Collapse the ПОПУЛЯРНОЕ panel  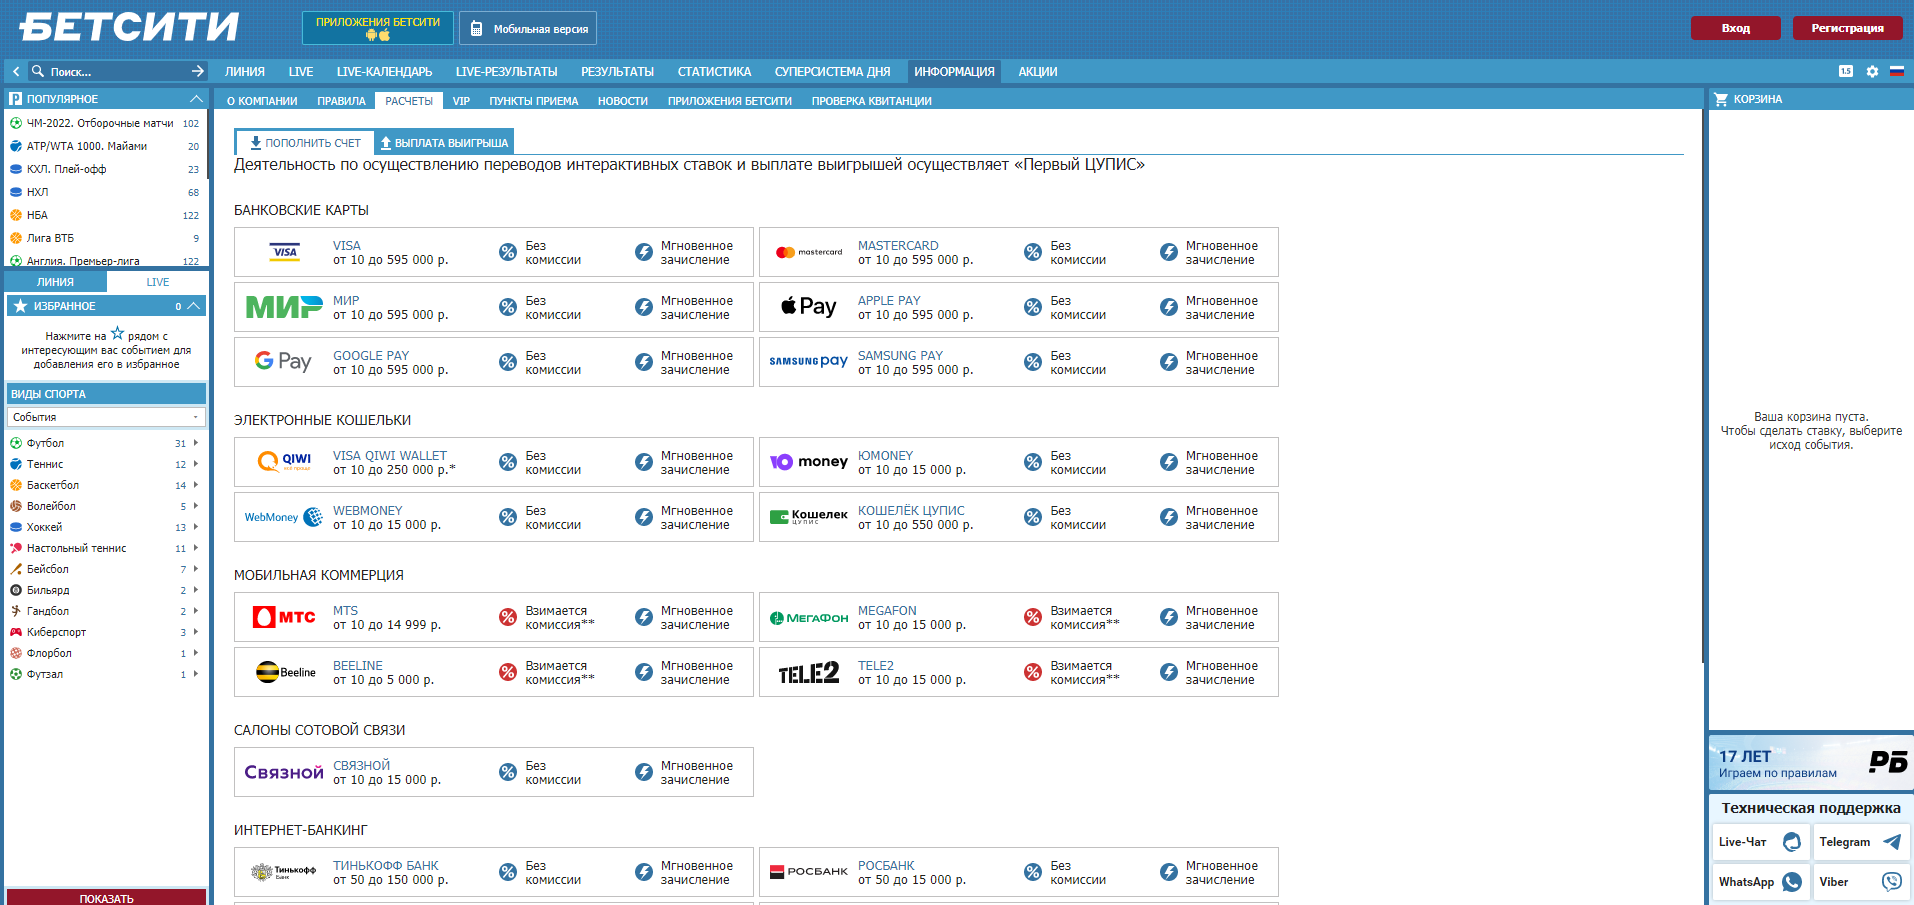point(196,99)
